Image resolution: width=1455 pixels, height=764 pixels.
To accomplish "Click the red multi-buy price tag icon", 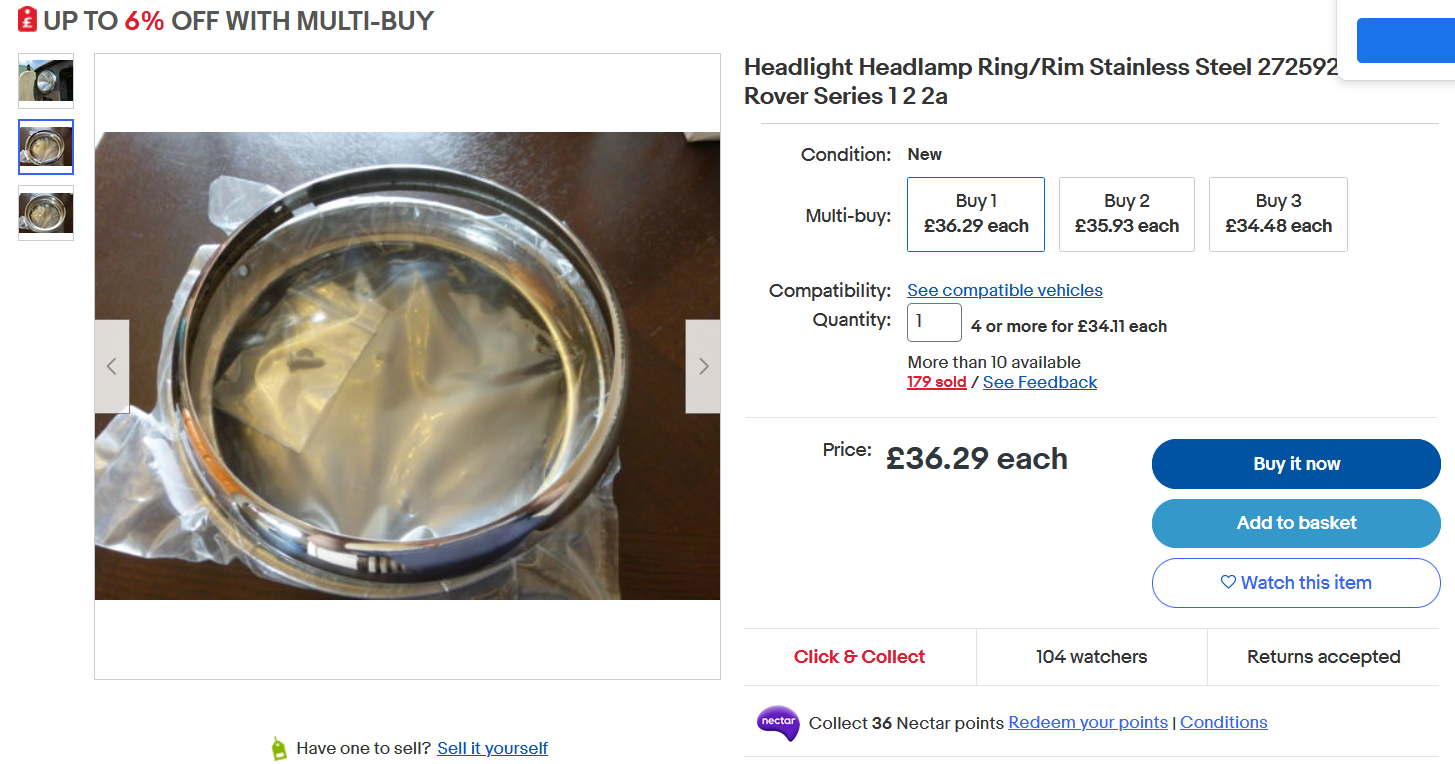I will pos(26,19).
